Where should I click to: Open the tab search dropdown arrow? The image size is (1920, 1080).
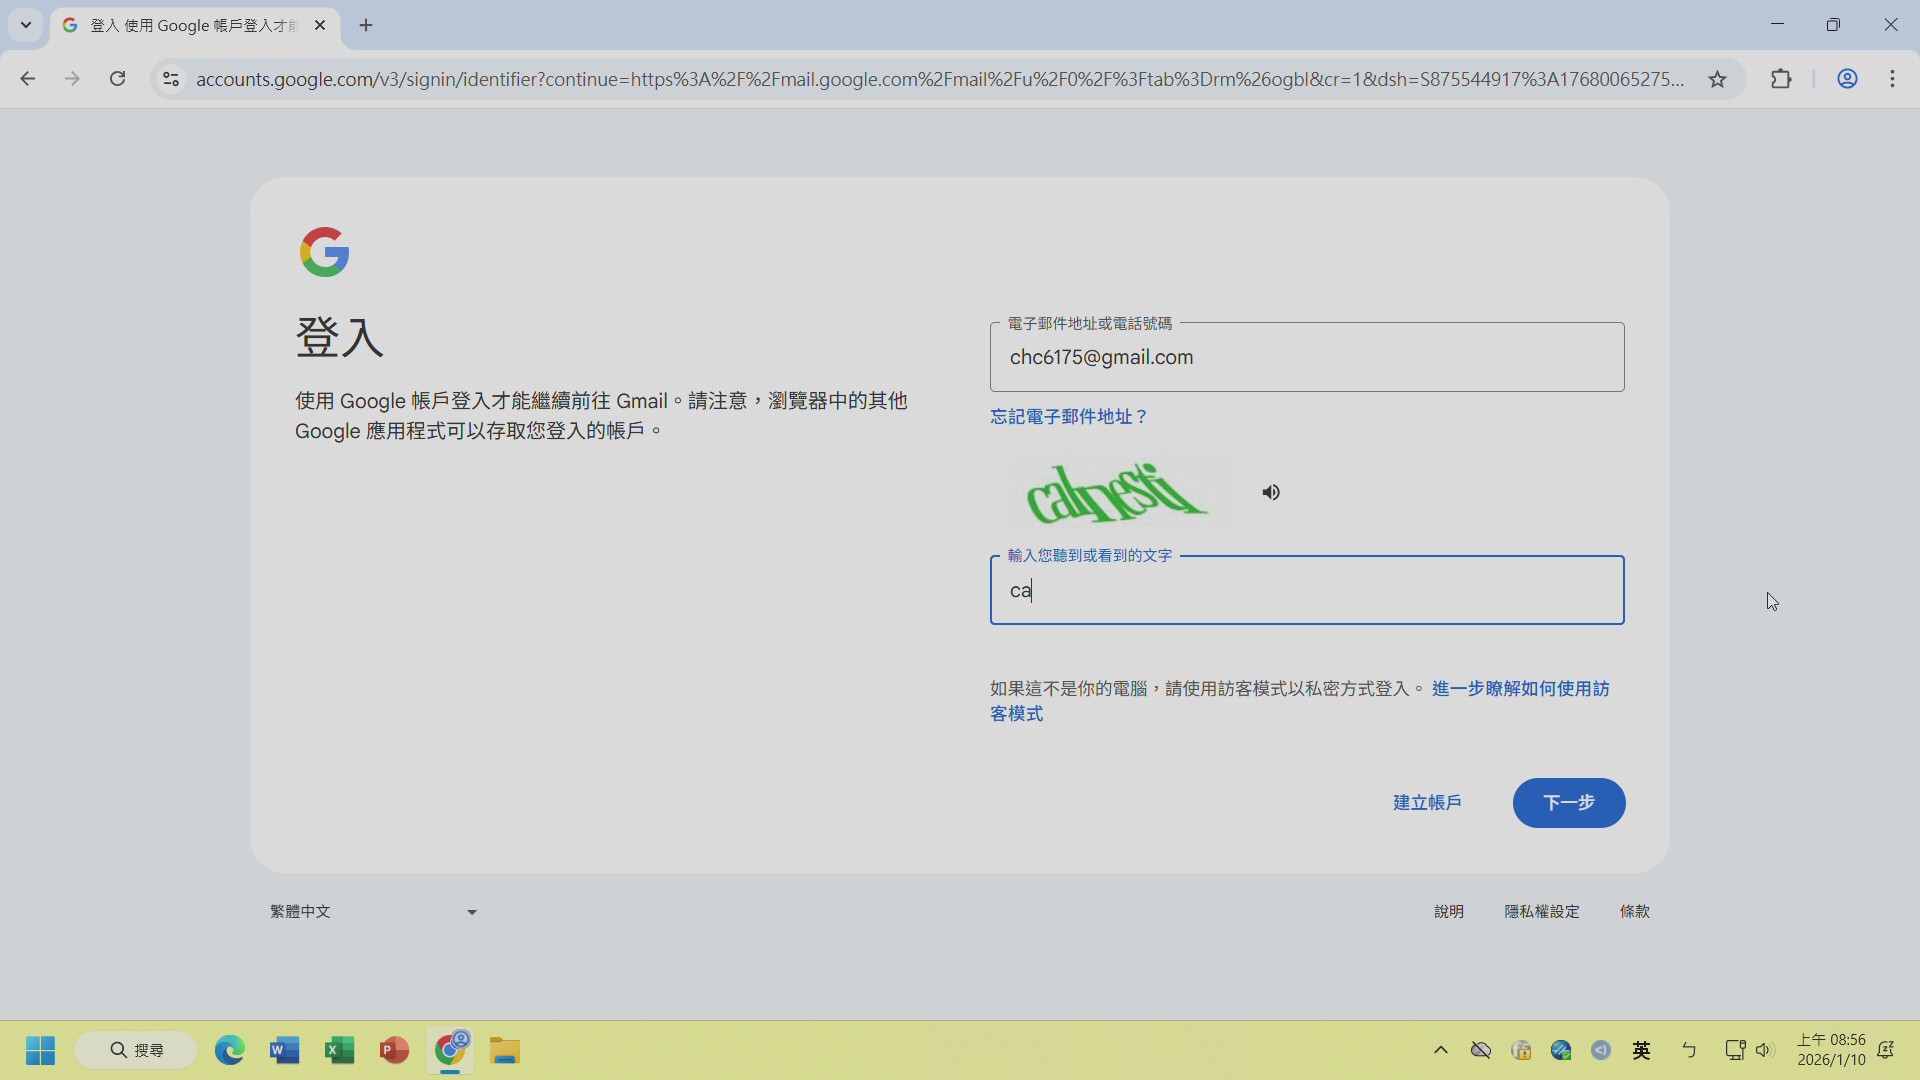point(26,25)
